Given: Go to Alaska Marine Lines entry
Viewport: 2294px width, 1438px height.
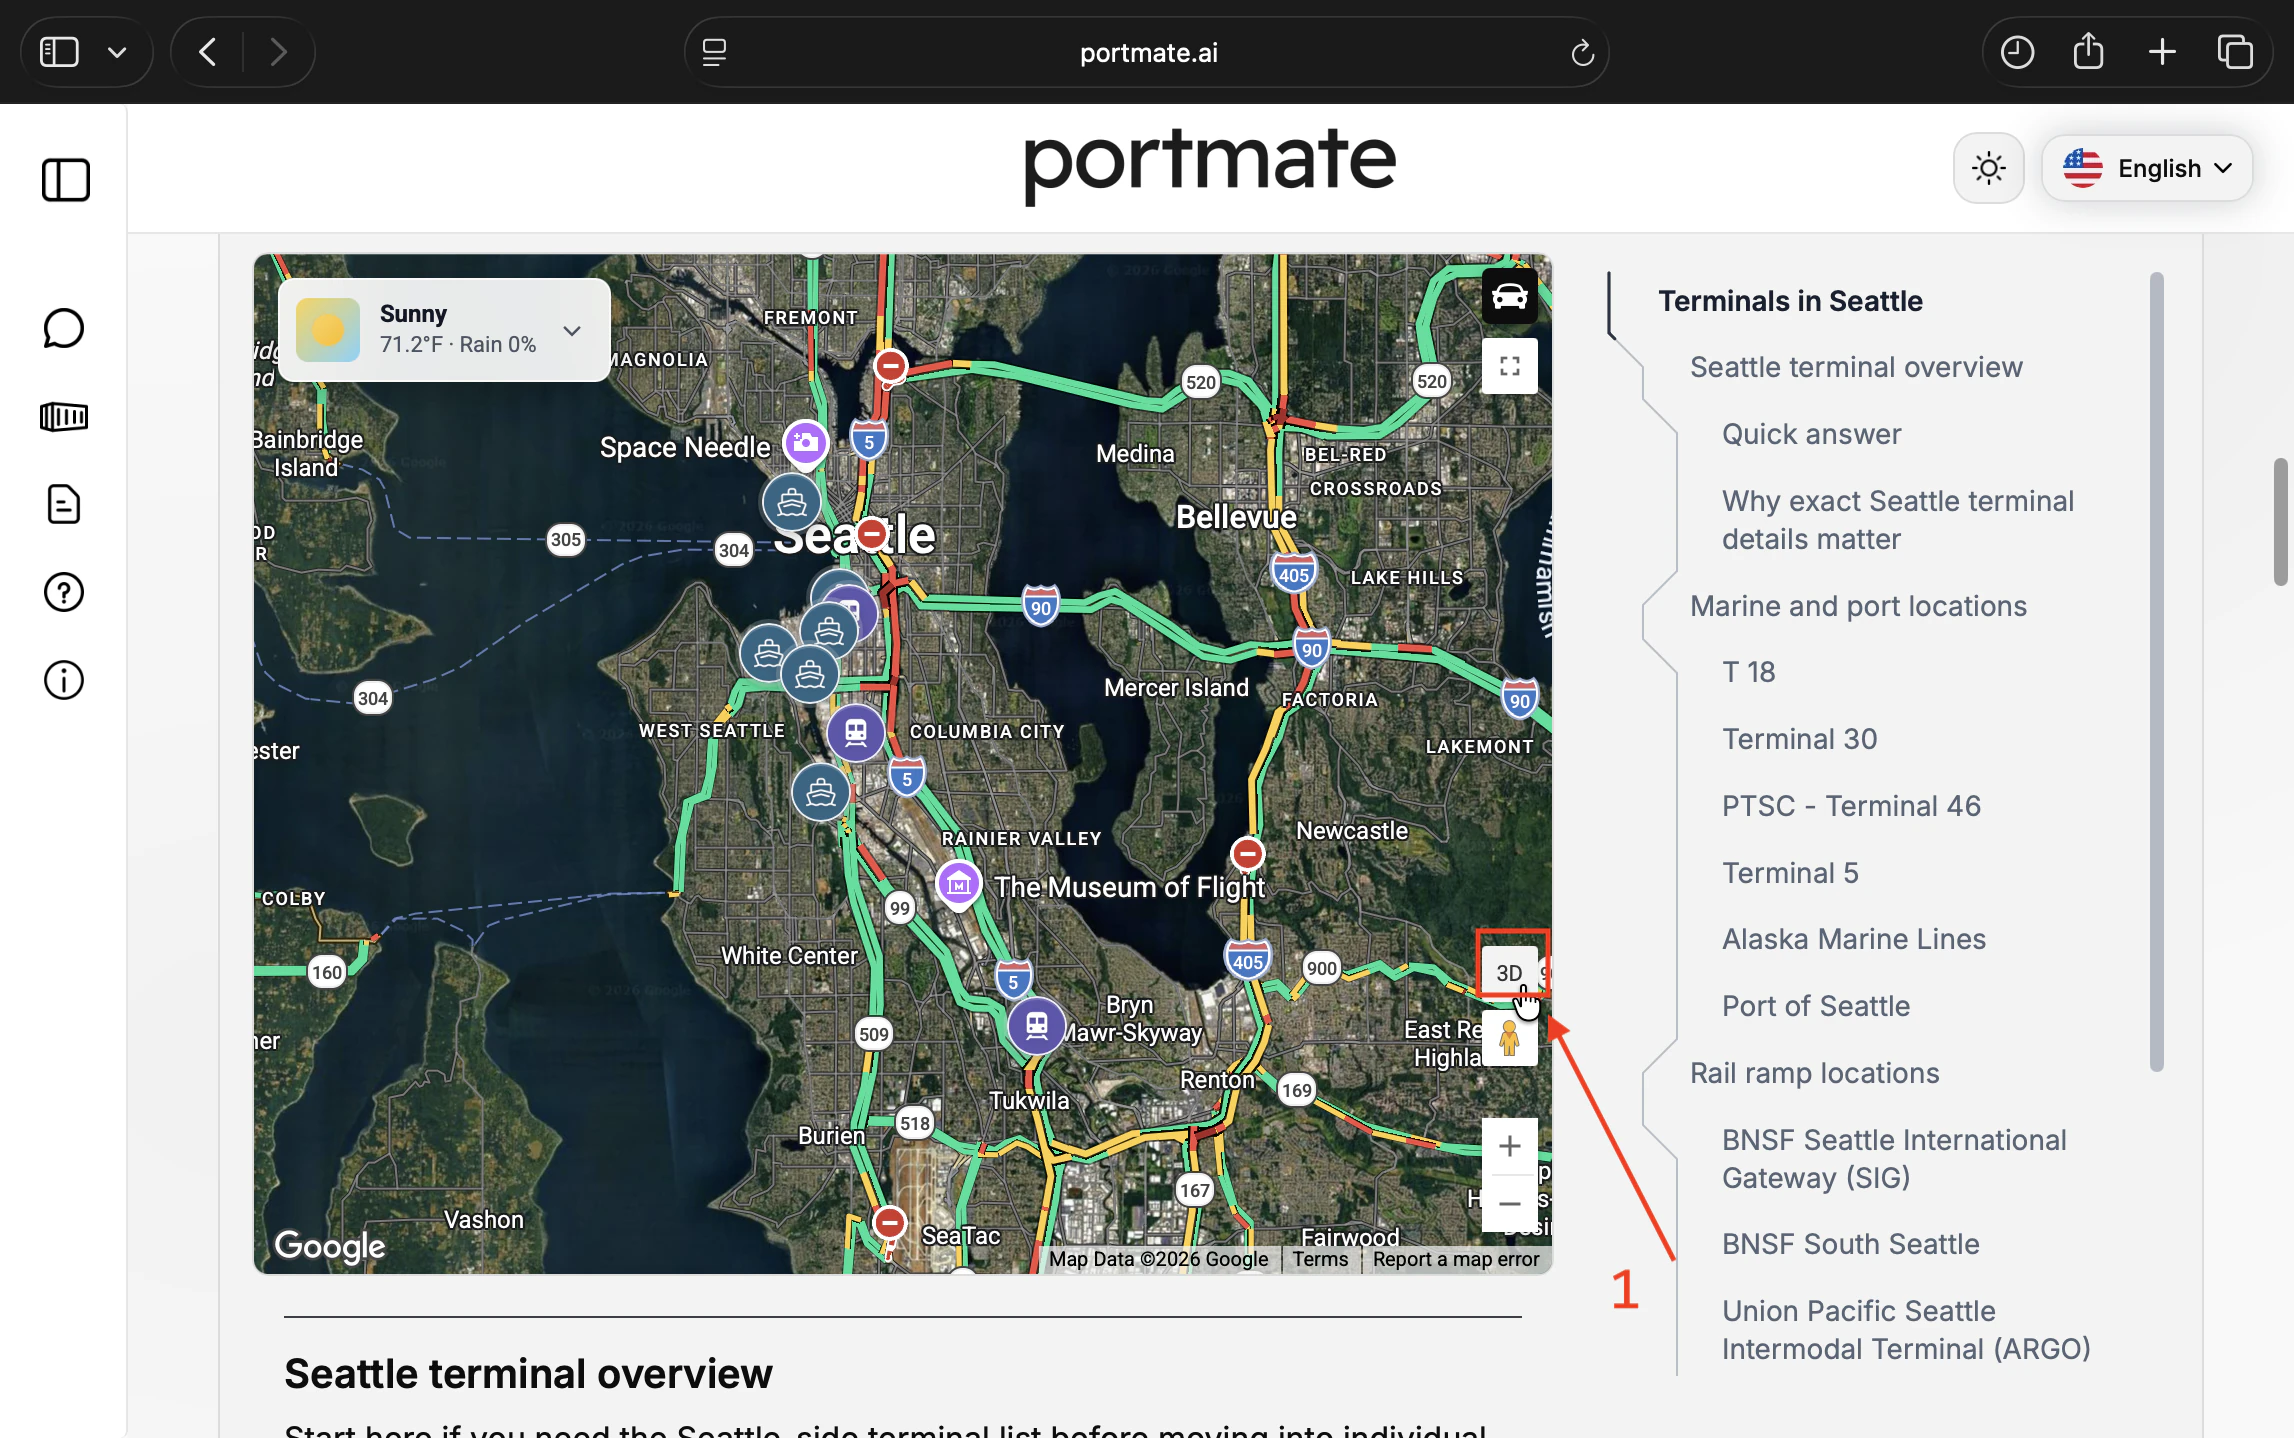Looking at the screenshot, I should coord(1853,939).
